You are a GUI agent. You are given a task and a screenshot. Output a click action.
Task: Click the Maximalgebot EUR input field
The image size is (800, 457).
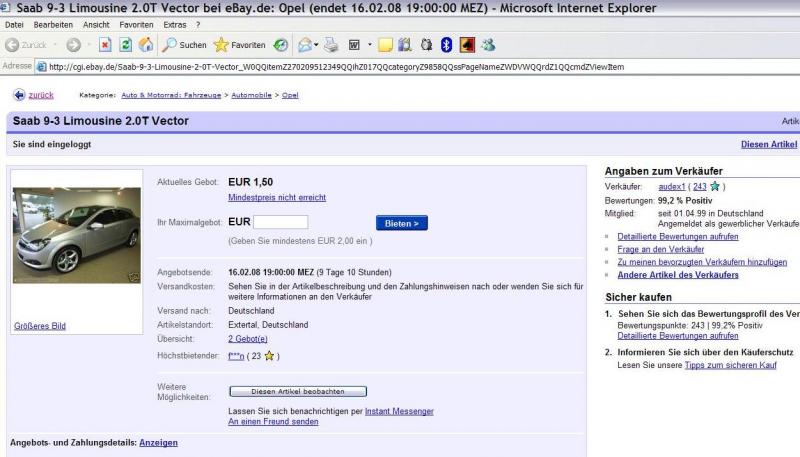281,222
